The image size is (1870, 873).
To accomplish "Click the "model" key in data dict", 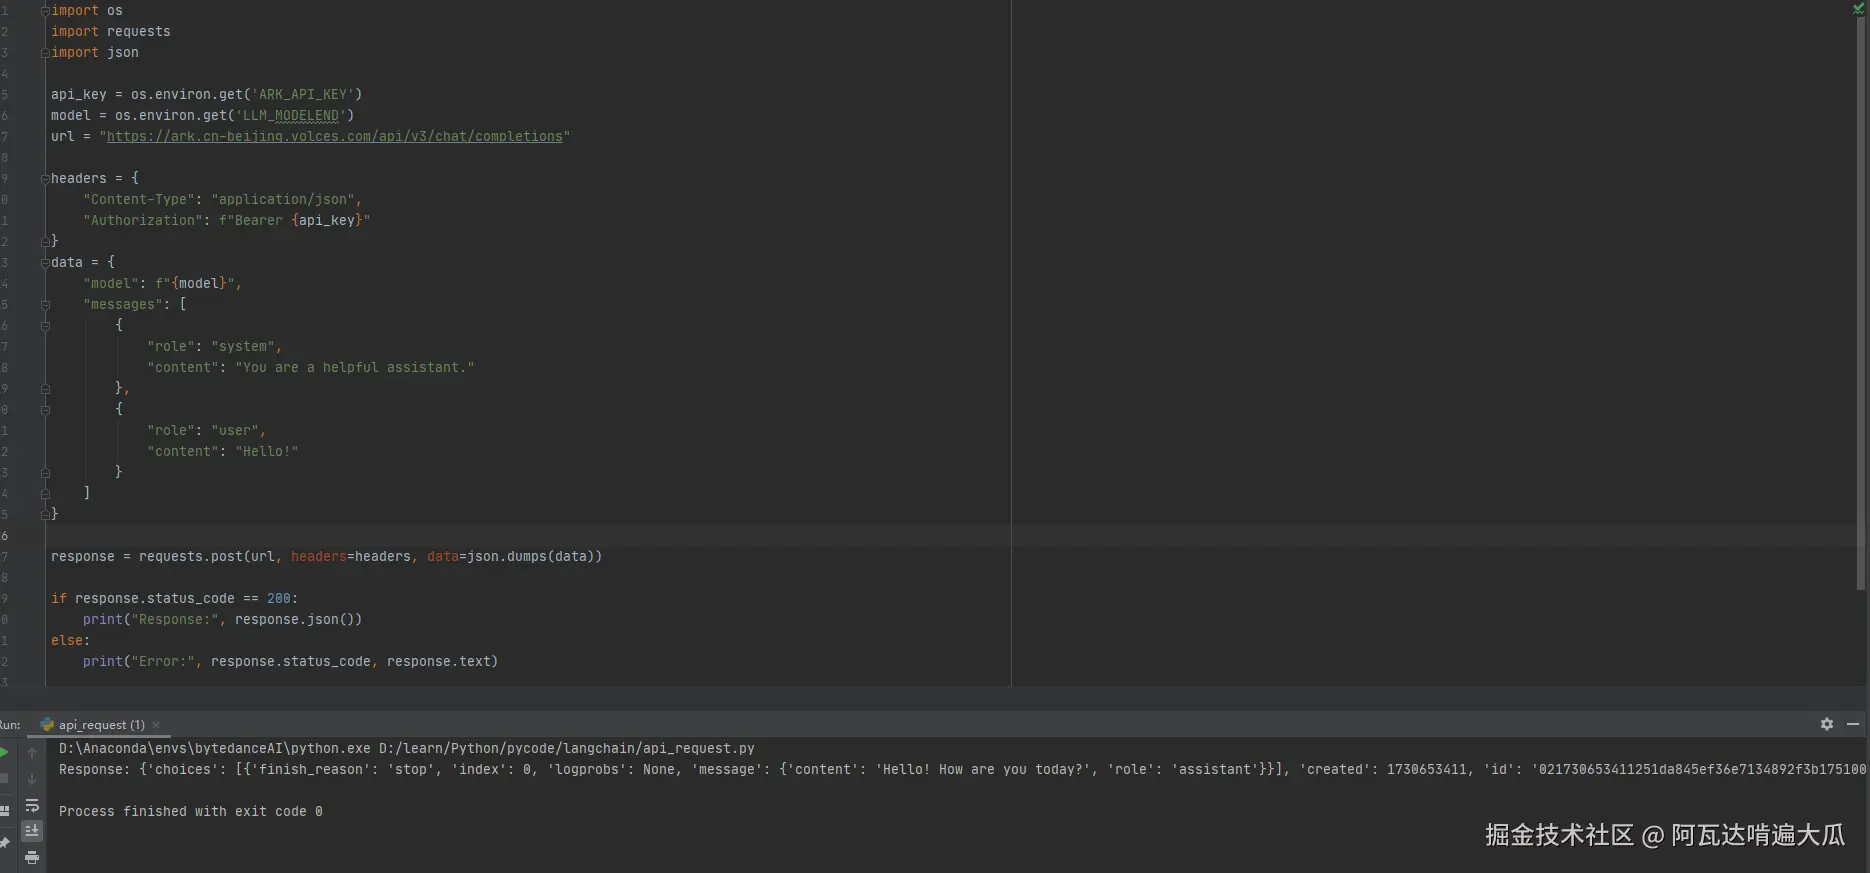I will (111, 283).
